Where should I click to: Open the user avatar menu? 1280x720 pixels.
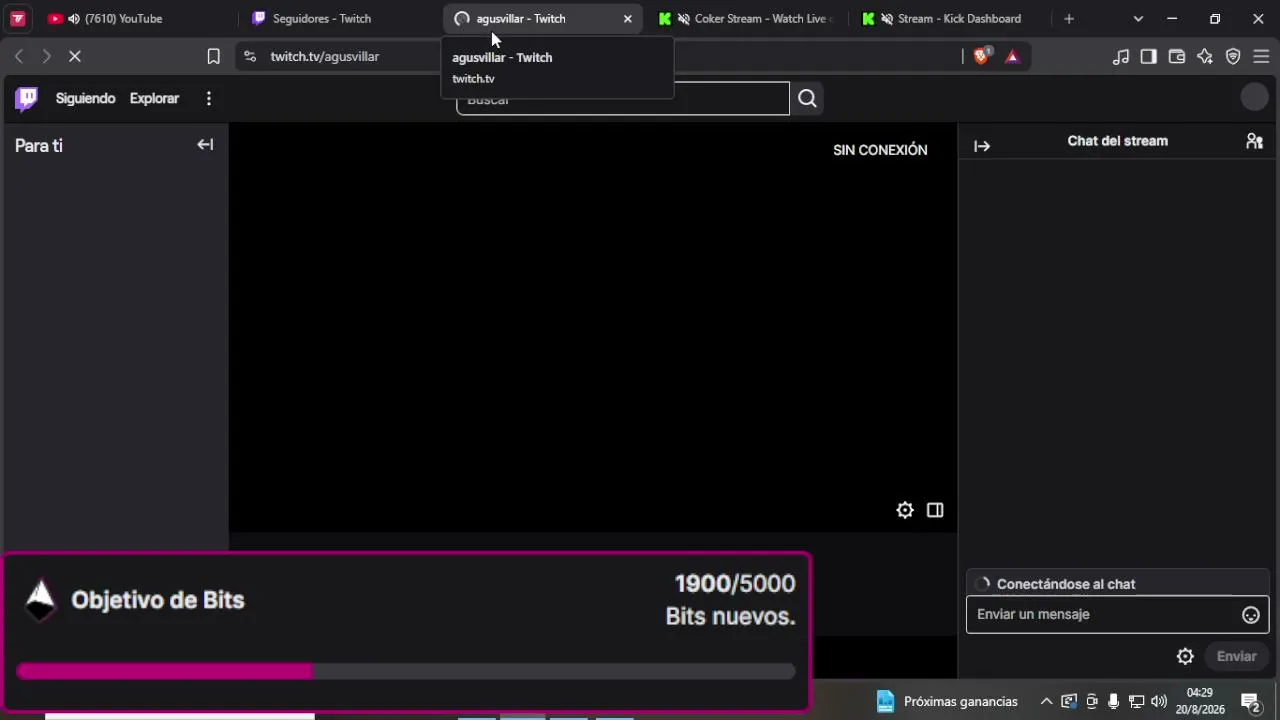(x=1254, y=97)
